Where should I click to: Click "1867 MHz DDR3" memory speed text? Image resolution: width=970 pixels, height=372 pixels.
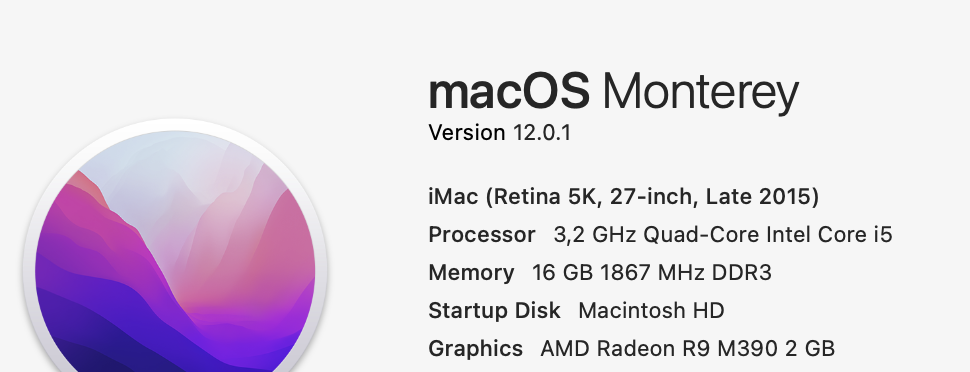click(x=686, y=272)
